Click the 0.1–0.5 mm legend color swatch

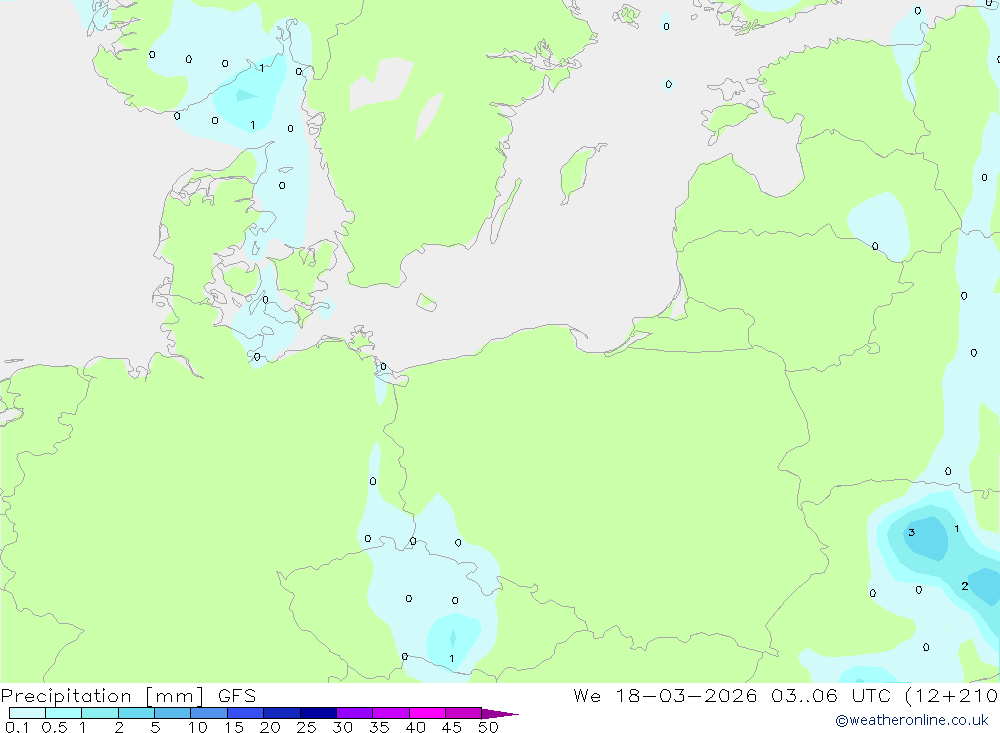click(27, 713)
